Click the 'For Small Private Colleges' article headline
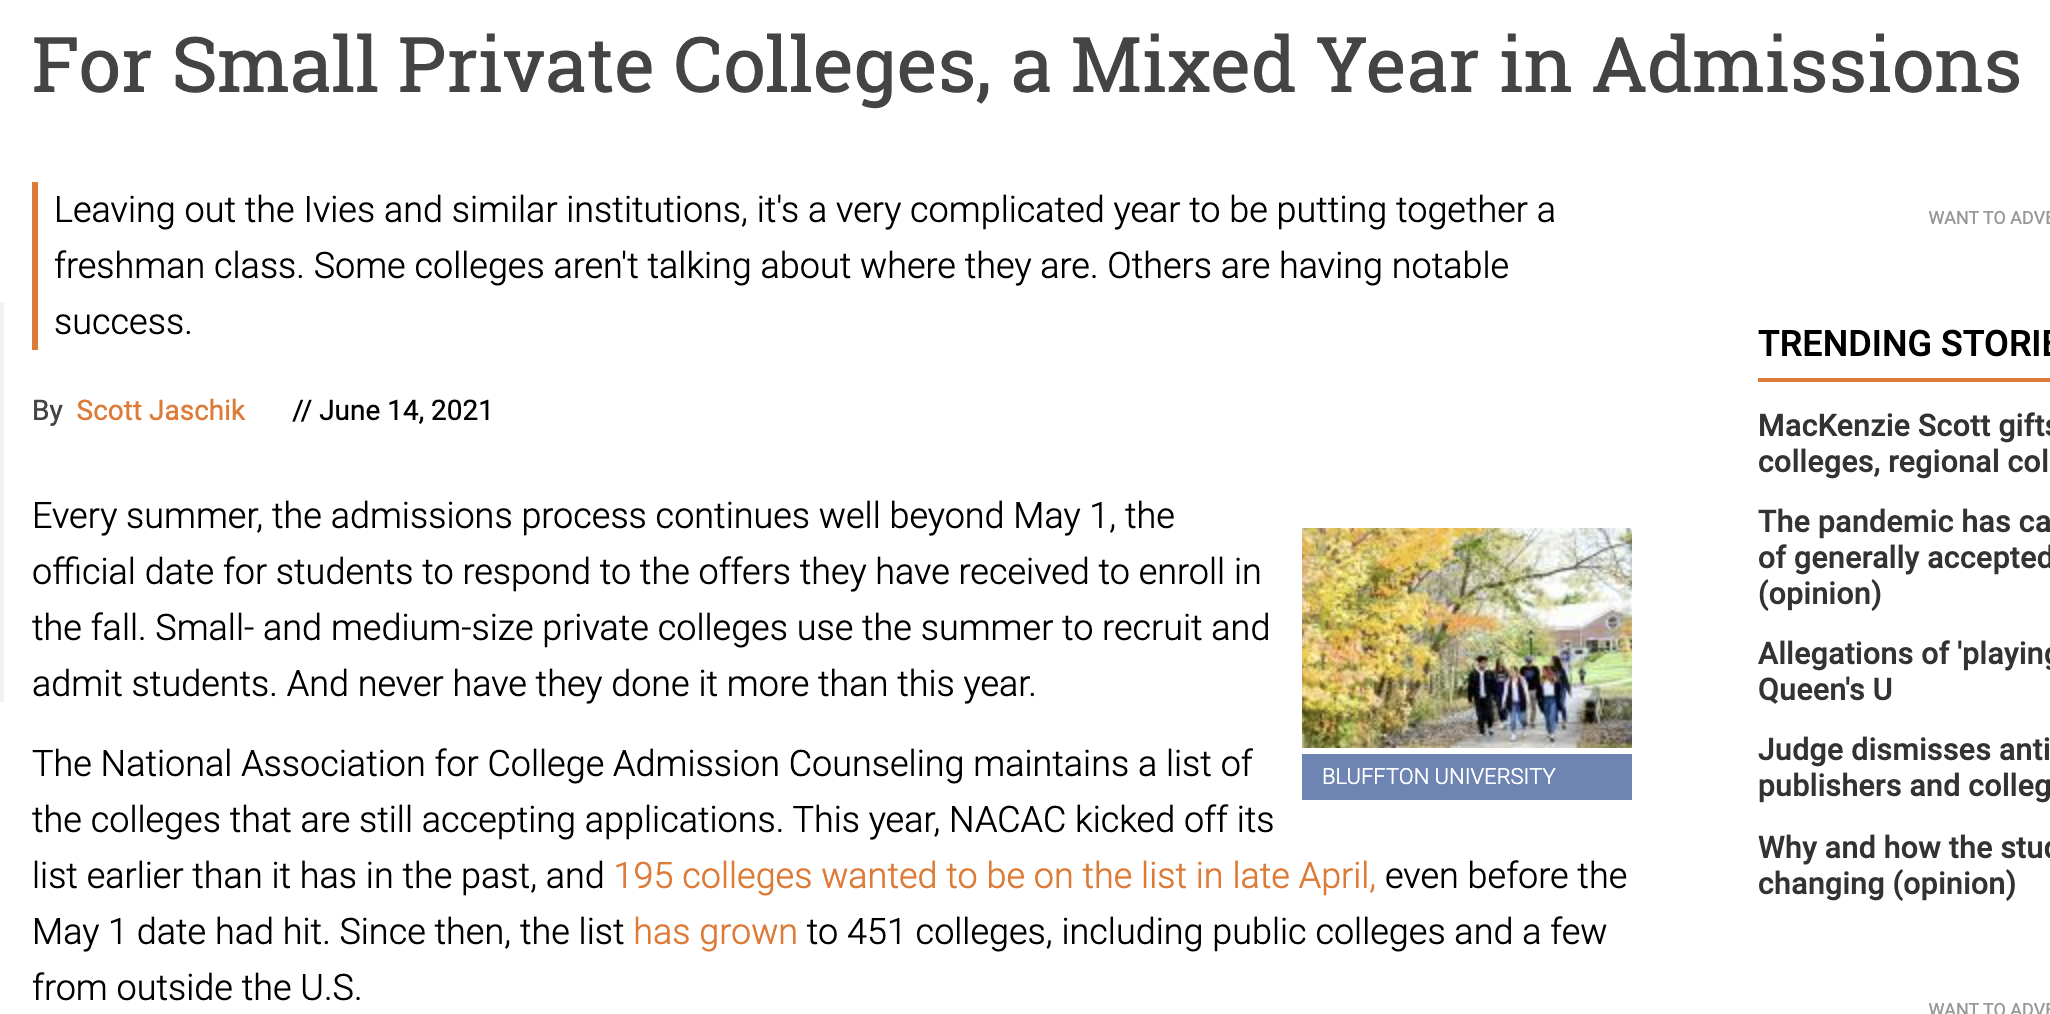 coord(1026,66)
